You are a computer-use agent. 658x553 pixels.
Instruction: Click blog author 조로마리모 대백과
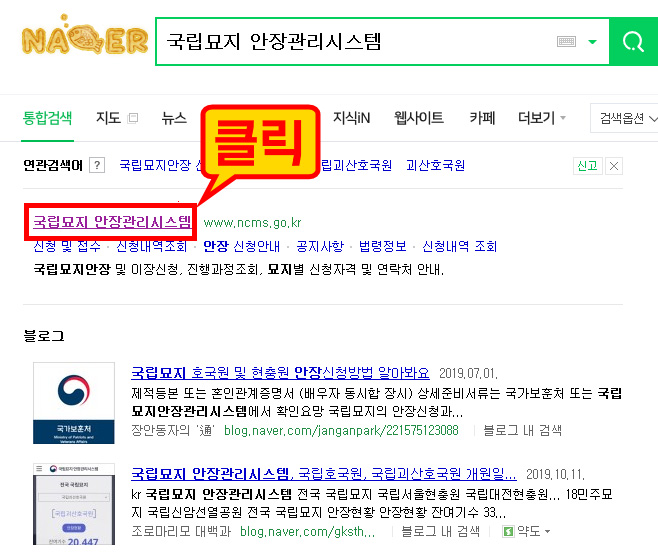pyautogui.click(x=181, y=532)
